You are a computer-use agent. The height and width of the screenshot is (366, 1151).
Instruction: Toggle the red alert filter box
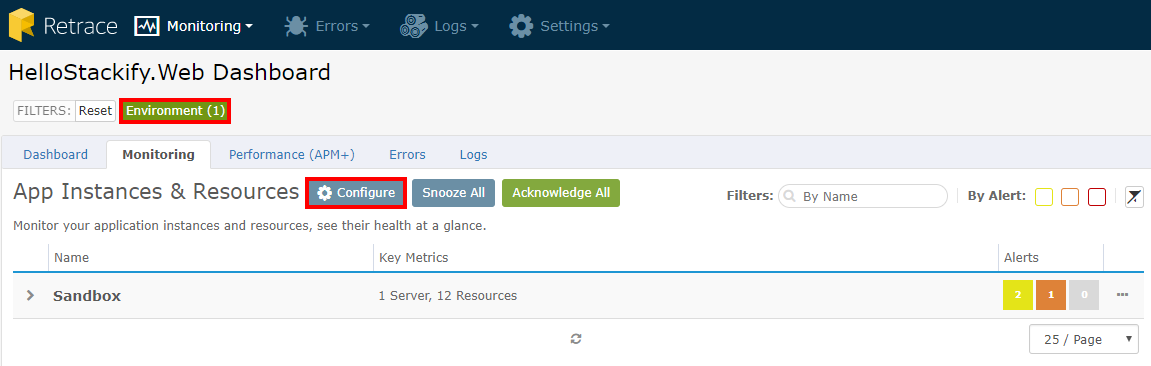(x=1097, y=197)
